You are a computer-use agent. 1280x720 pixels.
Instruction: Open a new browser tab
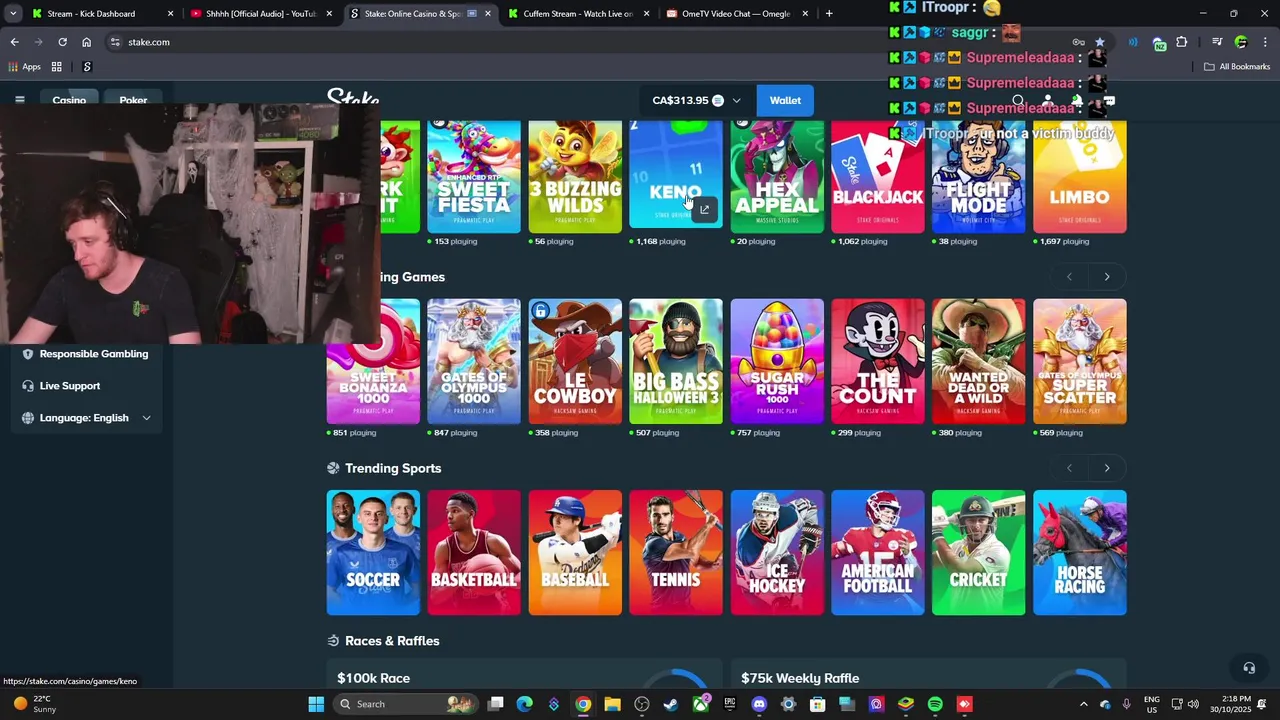[829, 14]
